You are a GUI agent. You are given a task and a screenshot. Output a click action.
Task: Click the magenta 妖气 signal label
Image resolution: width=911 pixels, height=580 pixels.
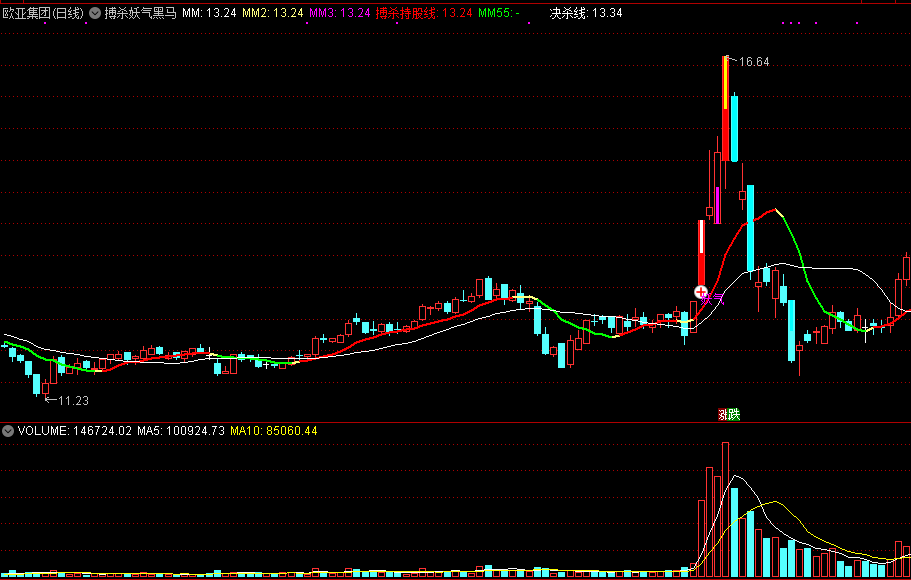pyautogui.click(x=713, y=299)
